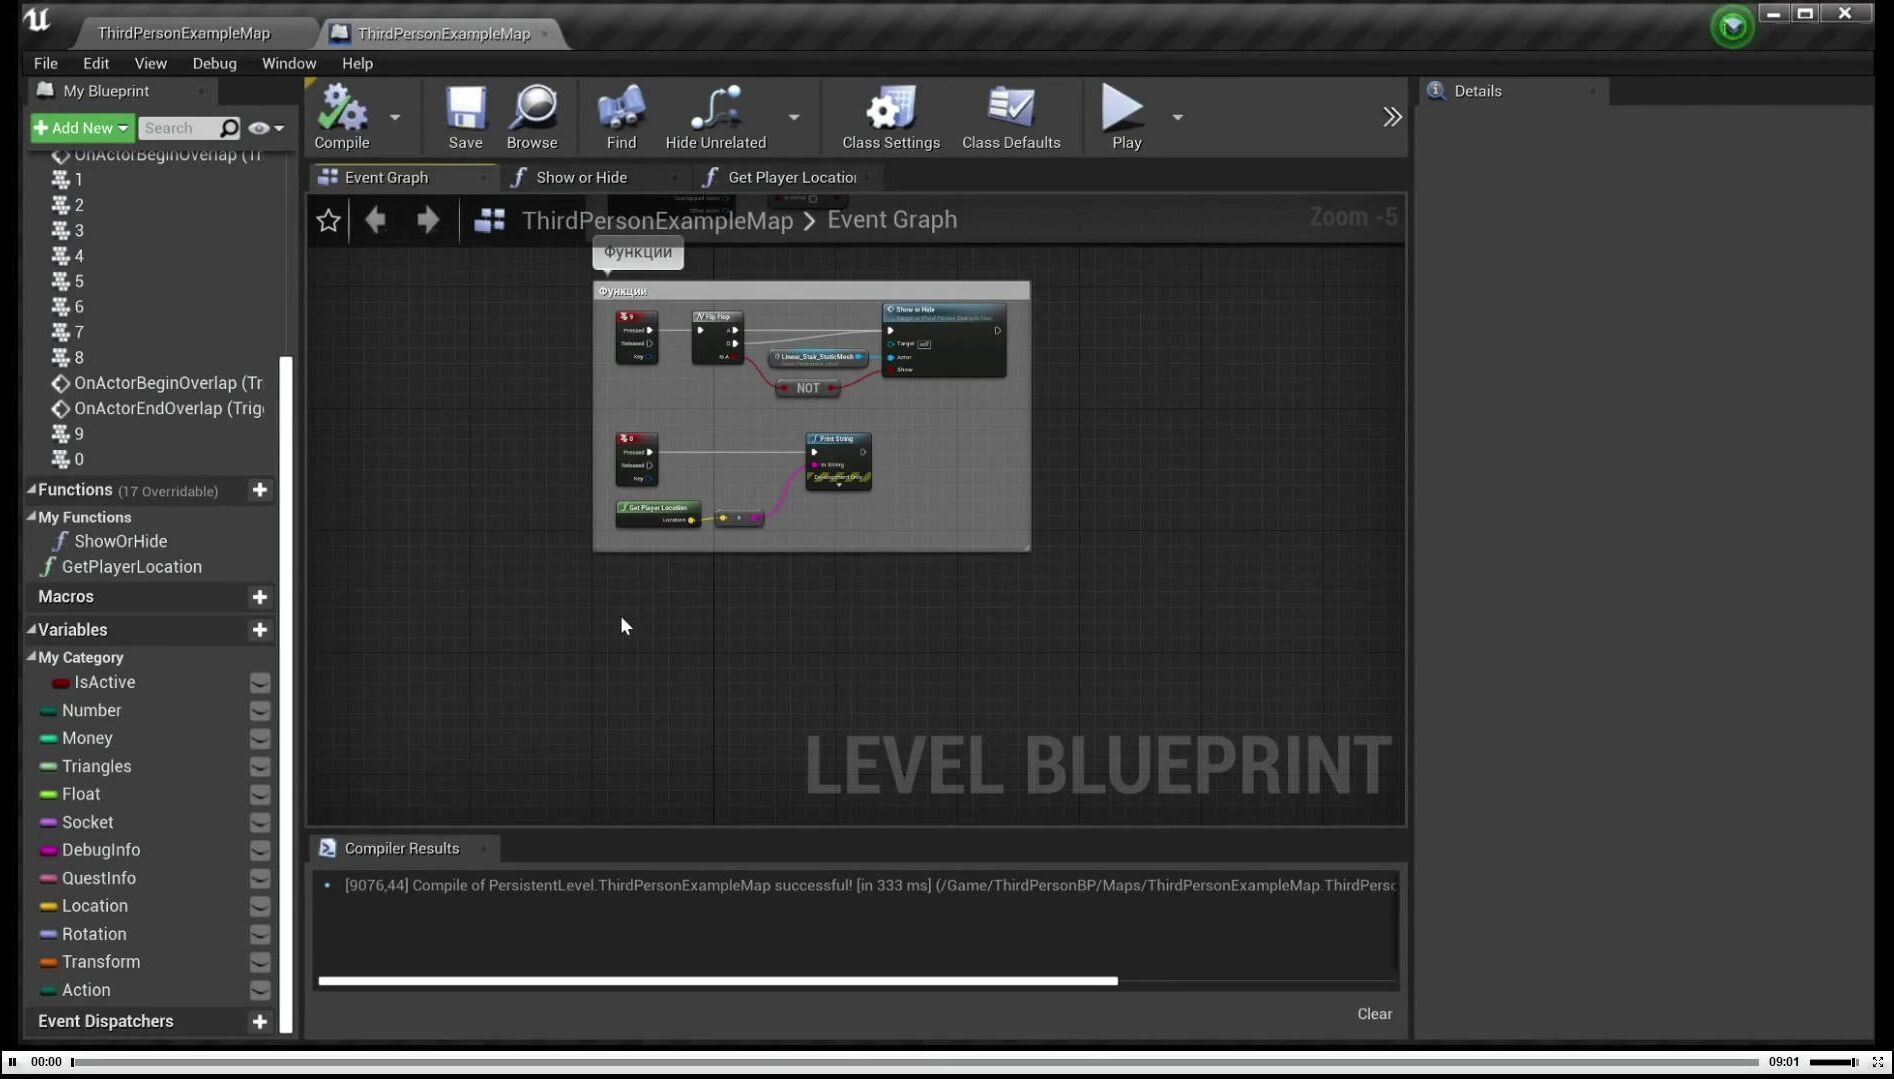Expand the toolbar overflow chevrons
The image size is (1894, 1079).
coord(1392,117)
